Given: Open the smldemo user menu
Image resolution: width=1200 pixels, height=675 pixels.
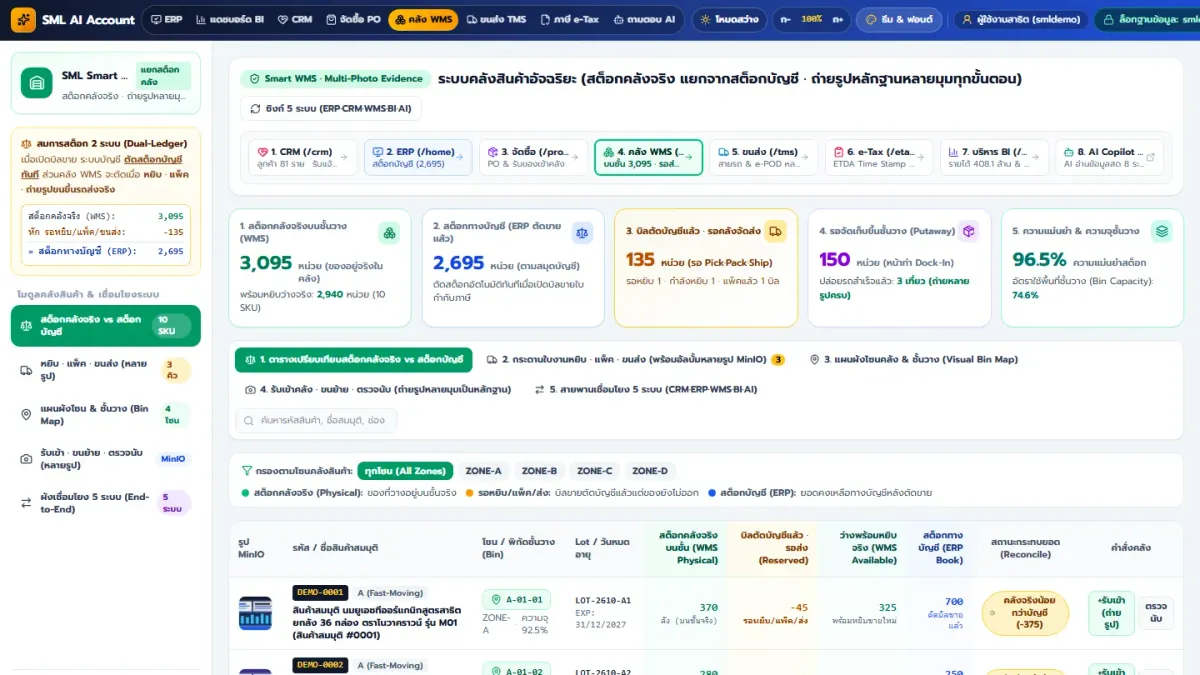Looking at the screenshot, I should [x=1018, y=19].
